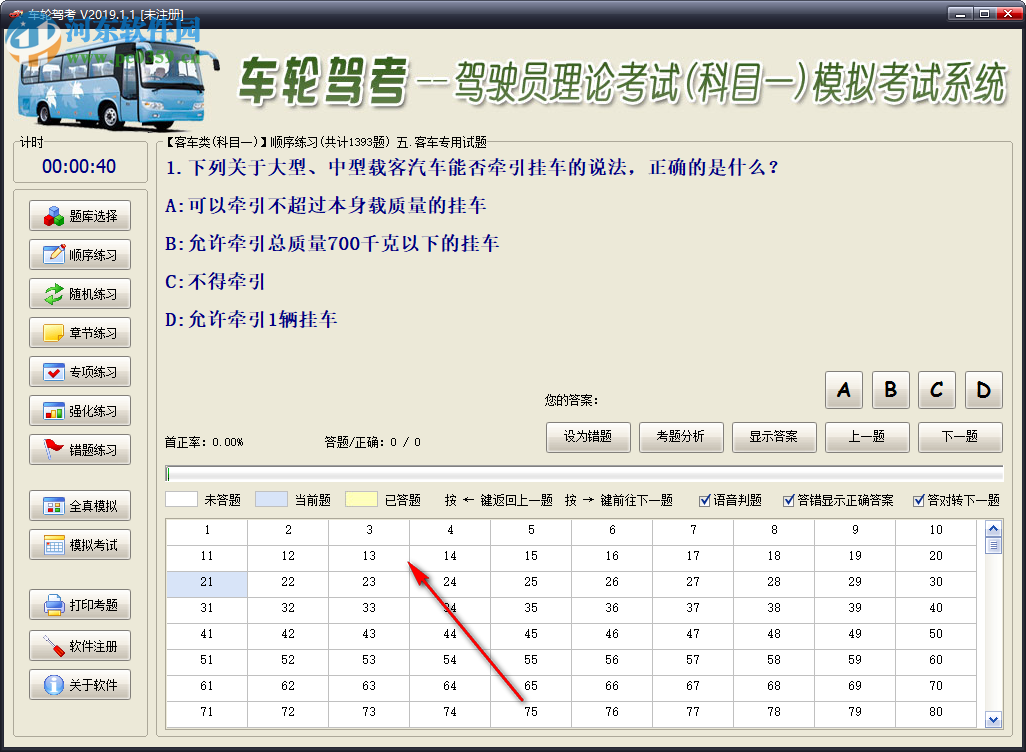Choose answer A button

click(844, 390)
